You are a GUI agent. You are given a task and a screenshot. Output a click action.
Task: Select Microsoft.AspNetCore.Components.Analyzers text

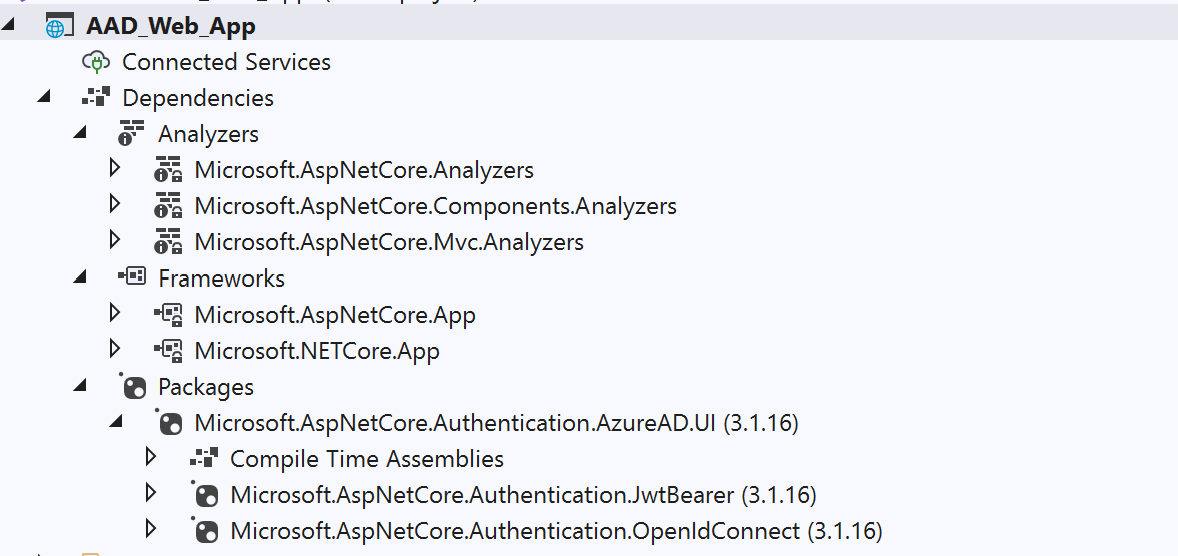point(436,206)
